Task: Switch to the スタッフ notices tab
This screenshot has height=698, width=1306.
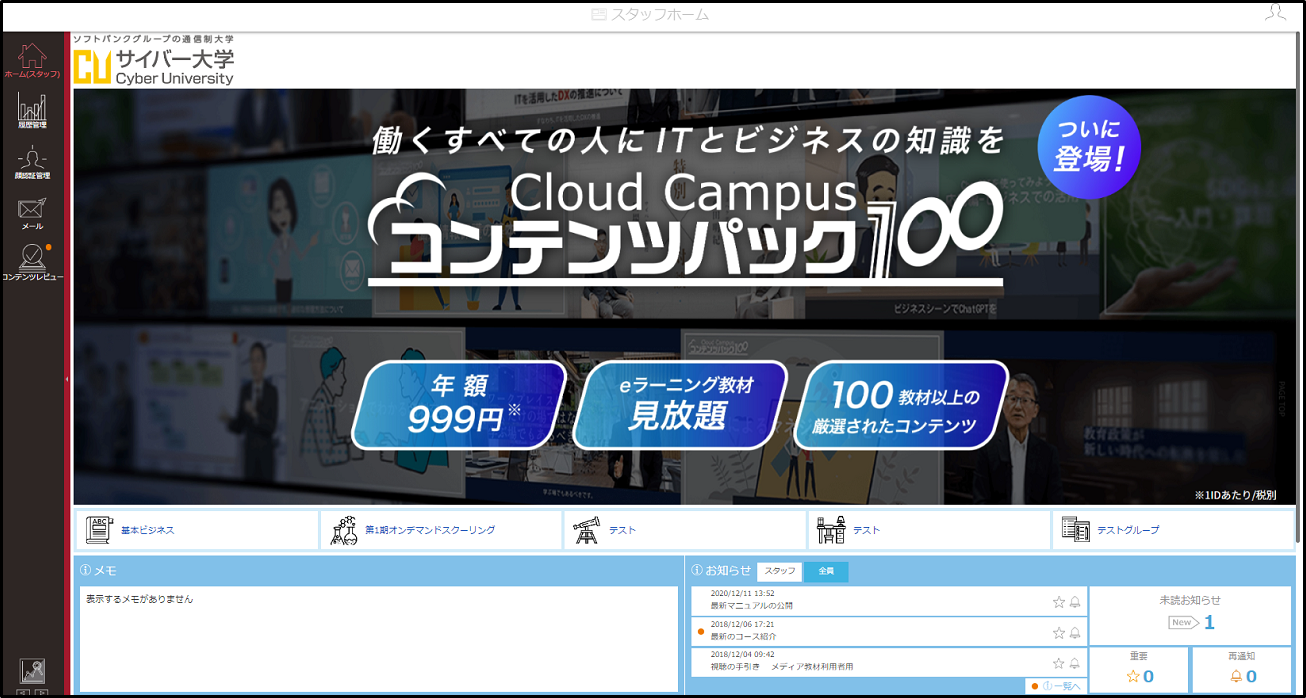Action: point(780,571)
